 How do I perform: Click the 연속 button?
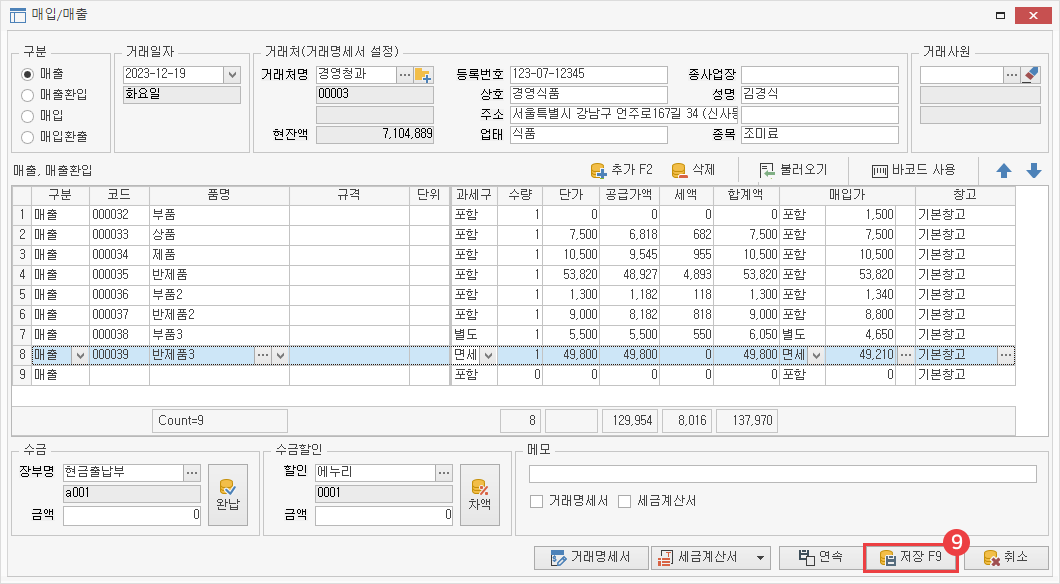pyautogui.click(x=821, y=558)
